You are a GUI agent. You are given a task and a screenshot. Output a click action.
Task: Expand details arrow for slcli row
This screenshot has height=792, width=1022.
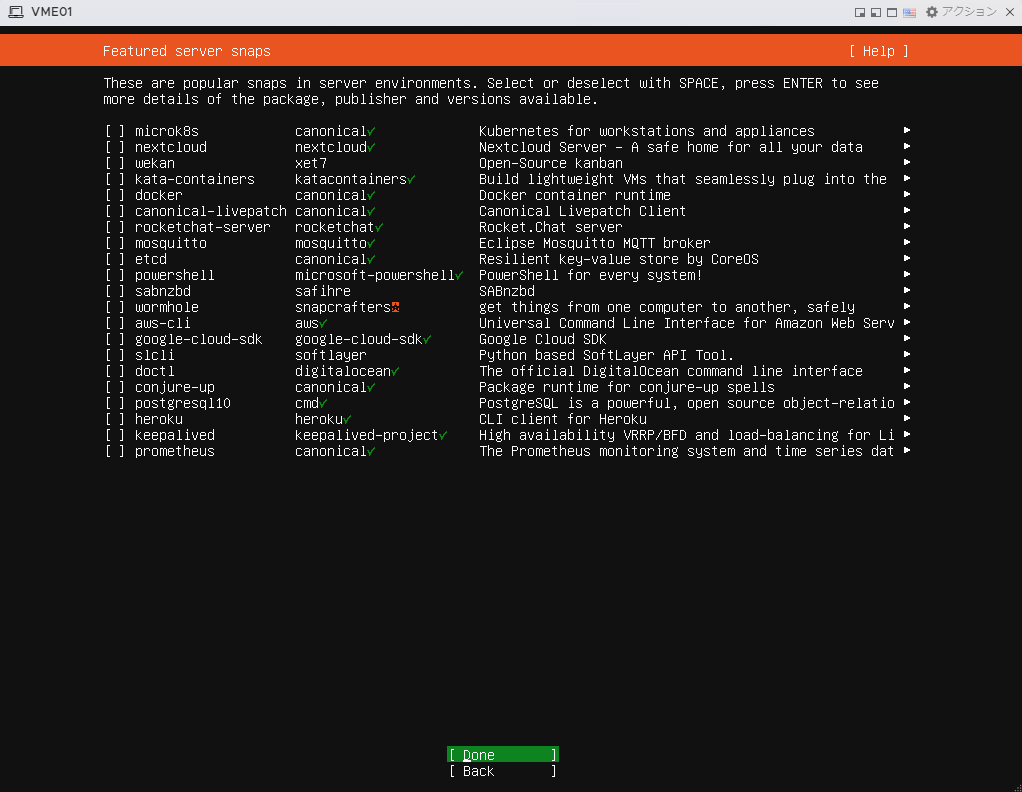(x=907, y=354)
